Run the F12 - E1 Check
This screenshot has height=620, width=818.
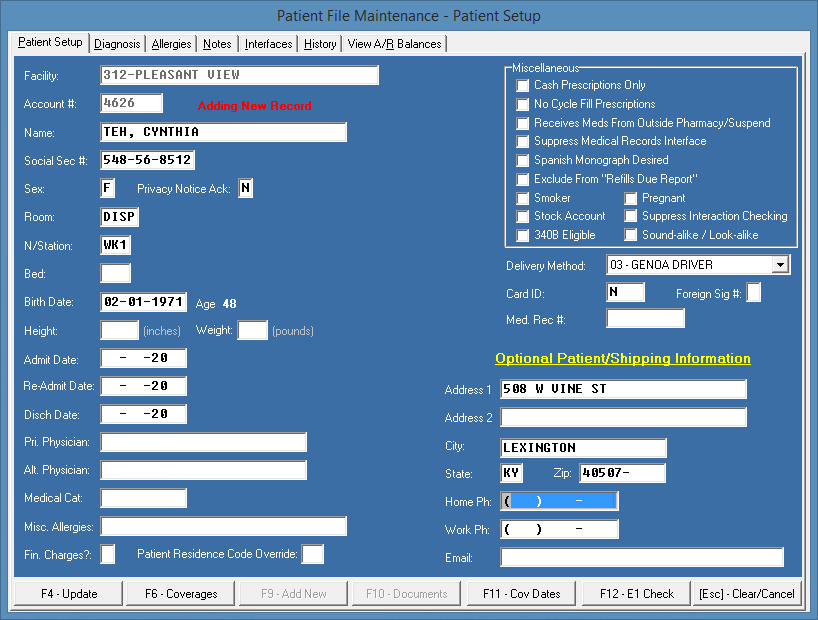click(637, 593)
